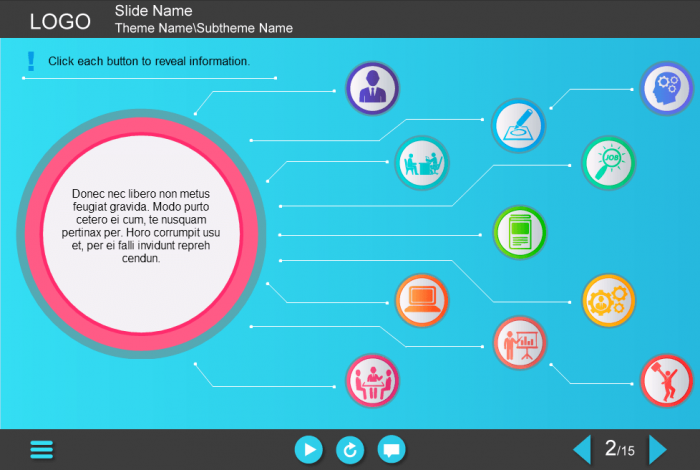This screenshot has width=700, height=470.
Task: Open the hamburger menu in bottom bar
Action: [42, 450]
